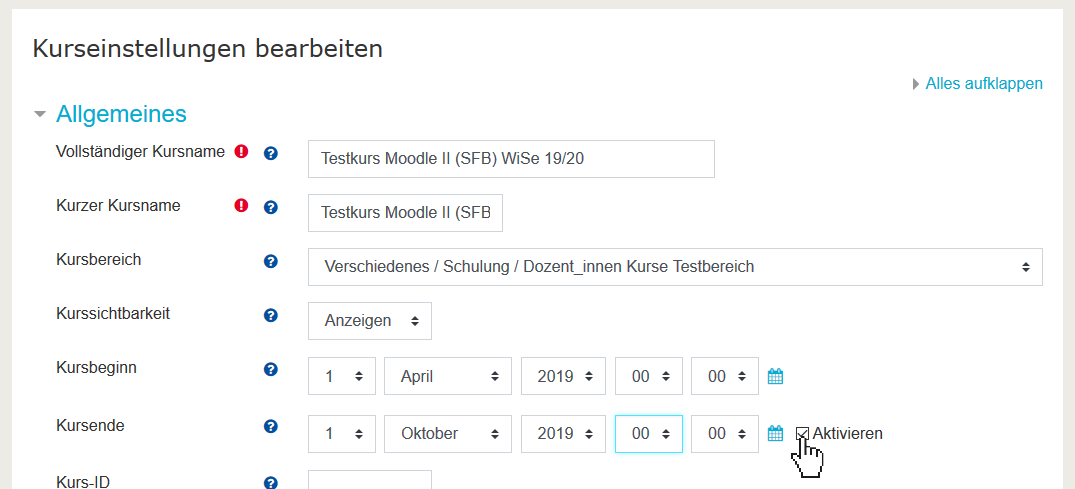The image size is (1075, 489).
Task: Click help icon next to Kursbereich
Action: (270, 262)
